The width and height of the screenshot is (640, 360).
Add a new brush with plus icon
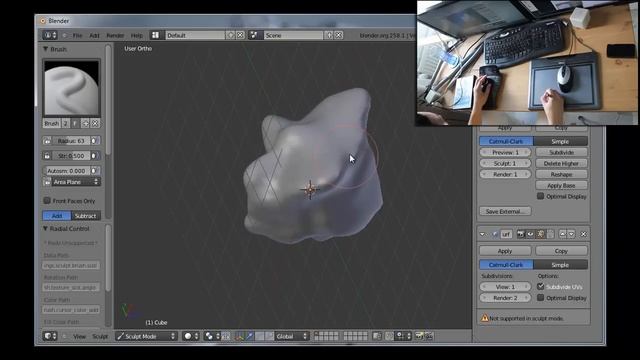point(85,123)
